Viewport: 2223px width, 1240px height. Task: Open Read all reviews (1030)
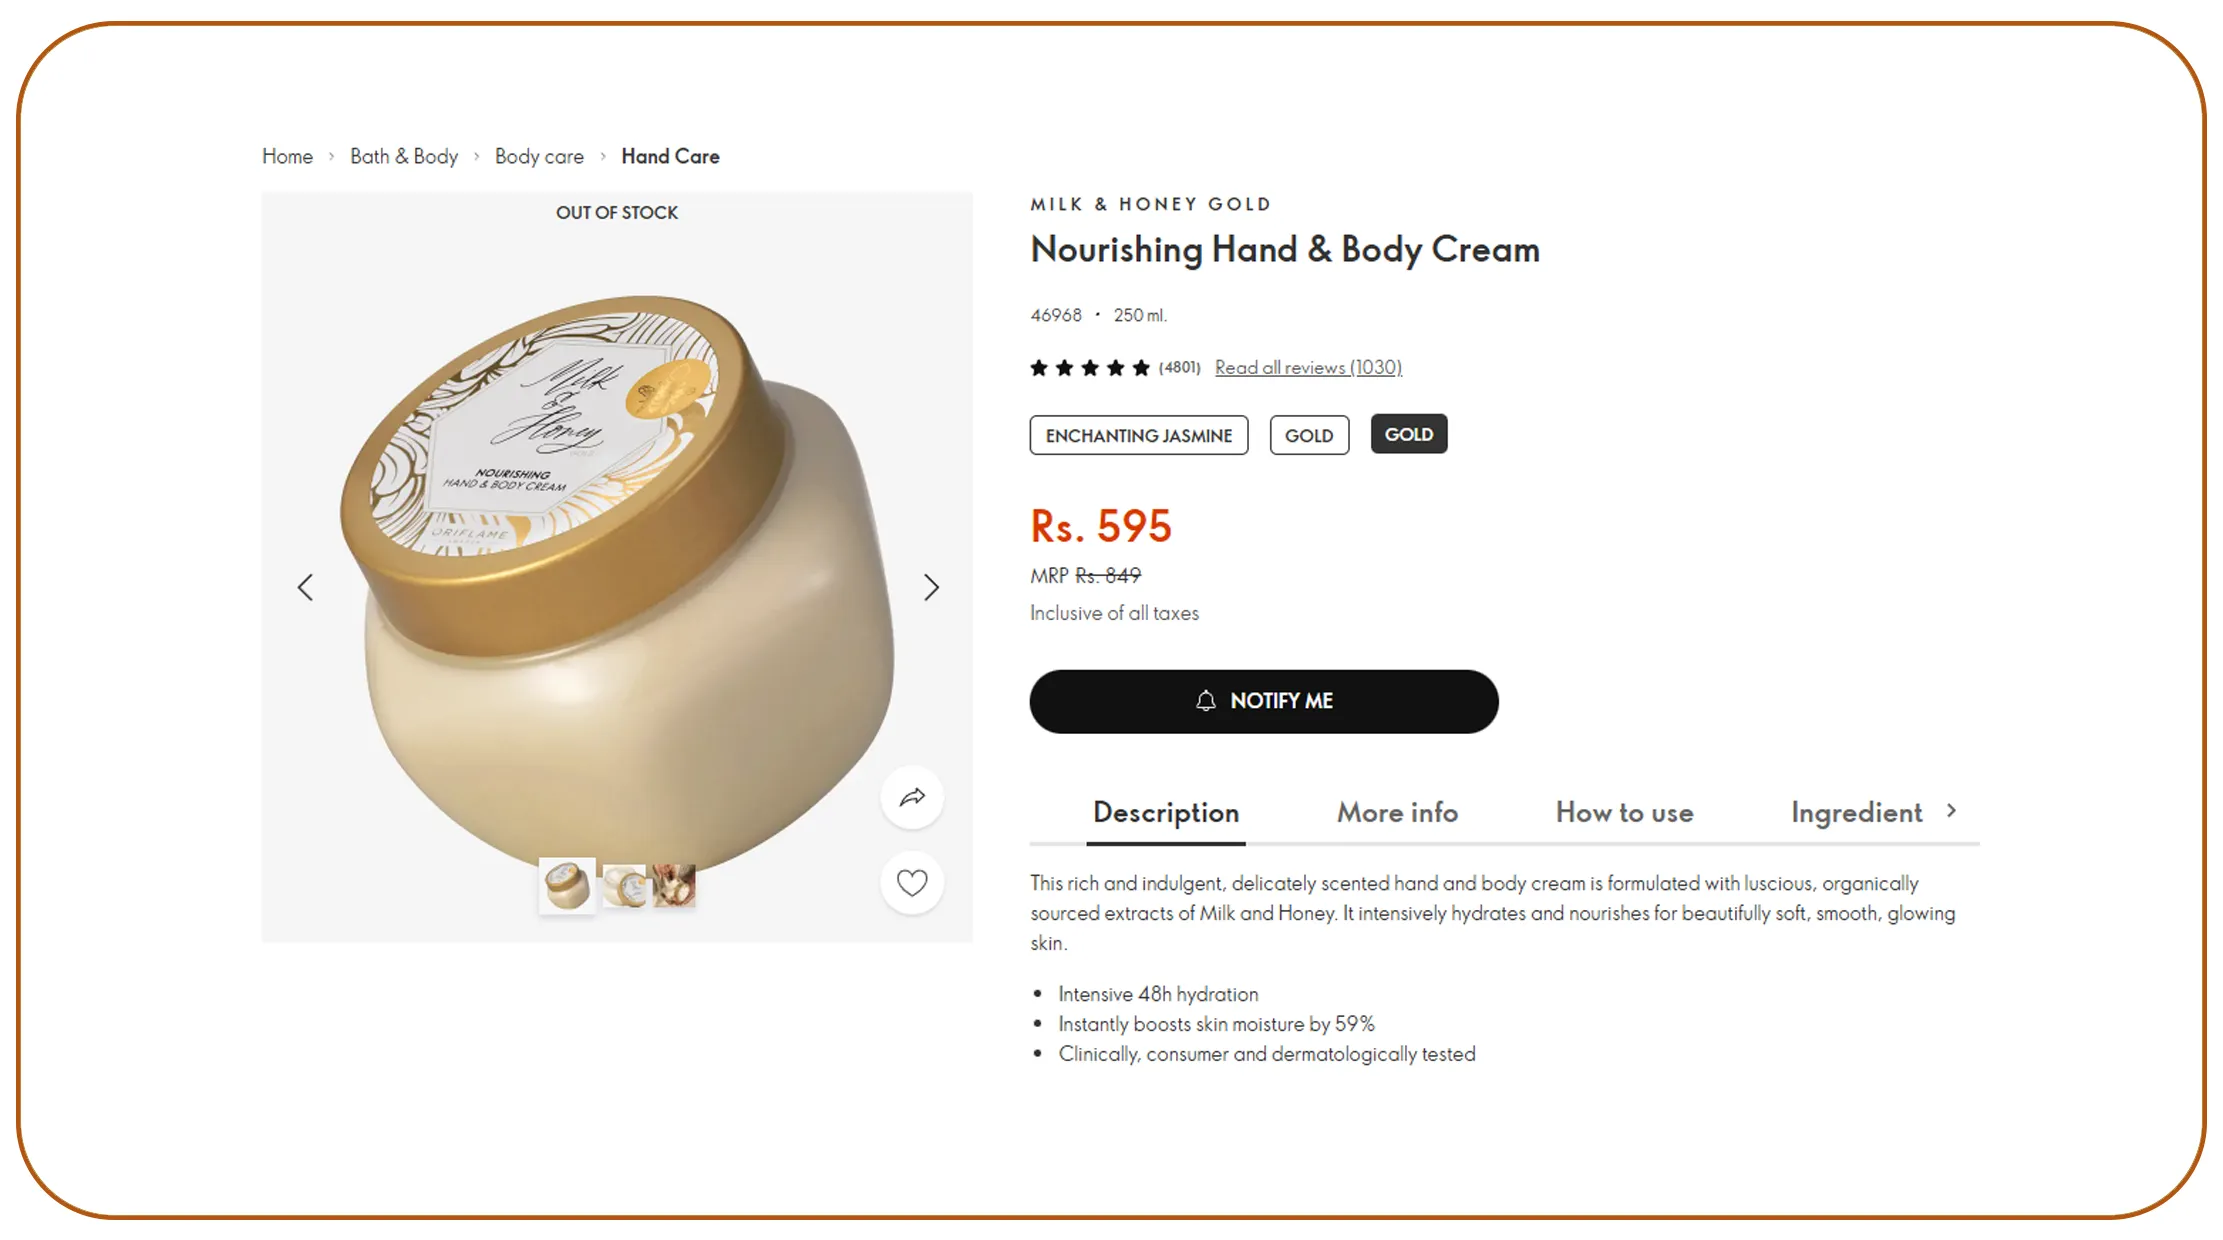pos(1308,367)
